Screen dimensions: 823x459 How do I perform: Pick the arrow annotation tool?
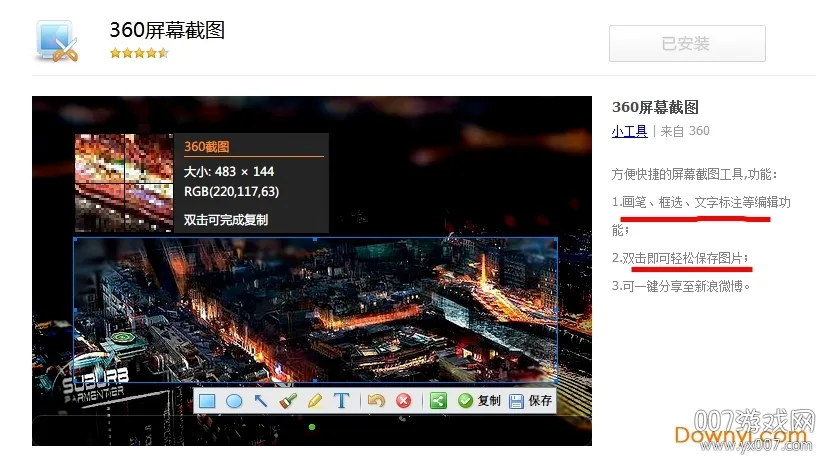pos(261,401)
